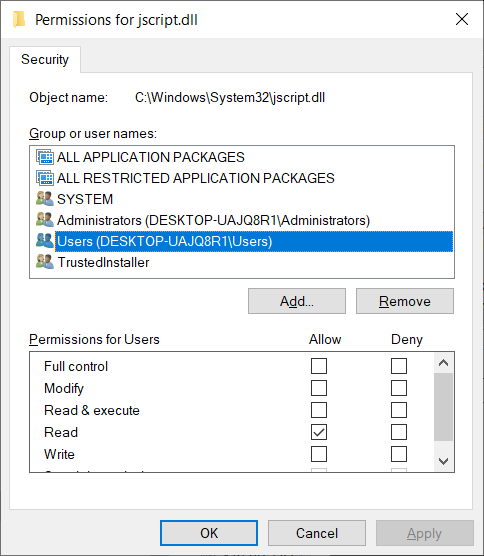Enable Deny for Write permission
This screenshot has height=556, width=484.
tap(399, 454)
